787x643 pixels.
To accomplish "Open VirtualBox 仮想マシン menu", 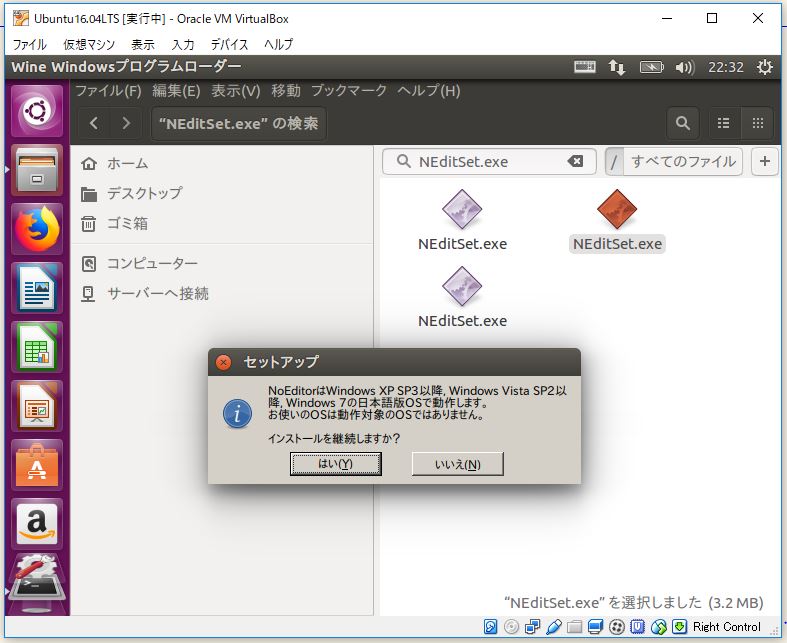I will click(89, 45).
